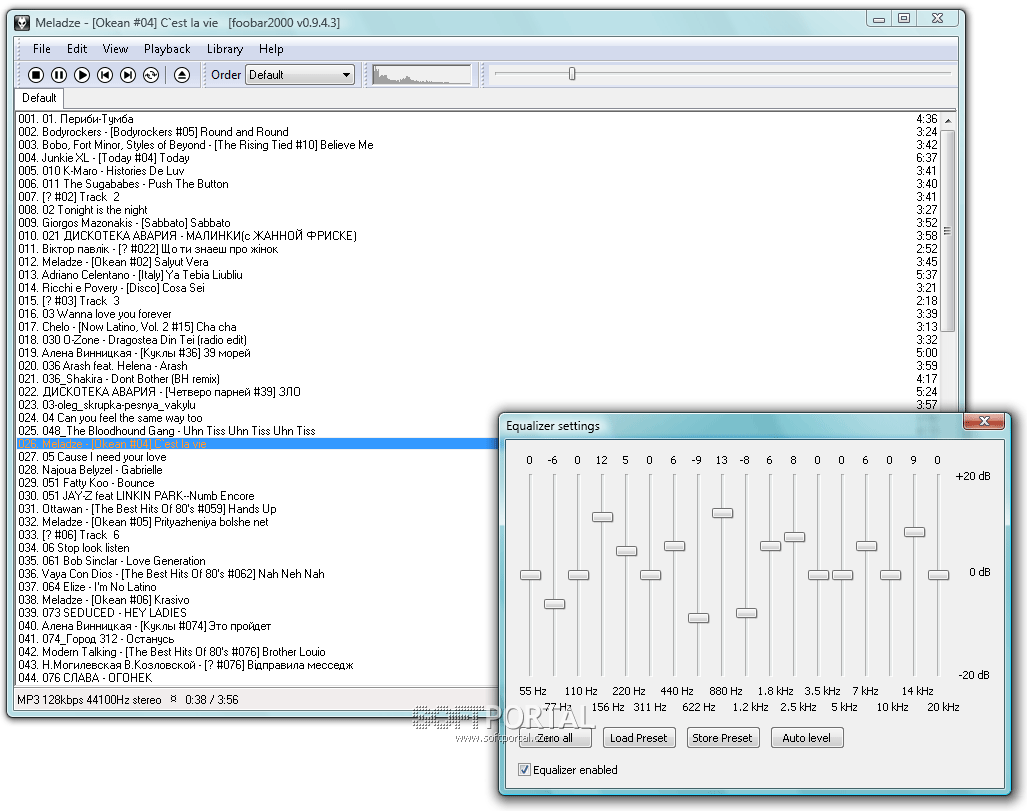The width and height of the screenshot is (1027, 811).
Task: Open the View menu
Action: (115, 49)
